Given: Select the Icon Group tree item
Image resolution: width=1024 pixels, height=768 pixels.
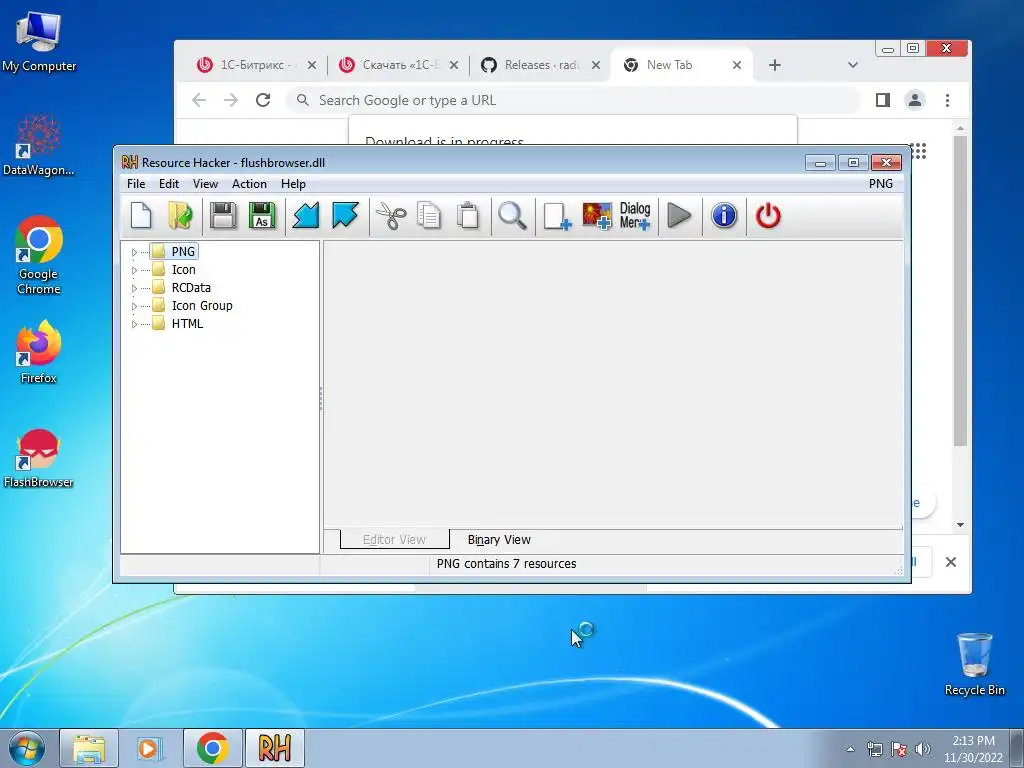Looking at the screenshot, I should [x=202, y=306].
